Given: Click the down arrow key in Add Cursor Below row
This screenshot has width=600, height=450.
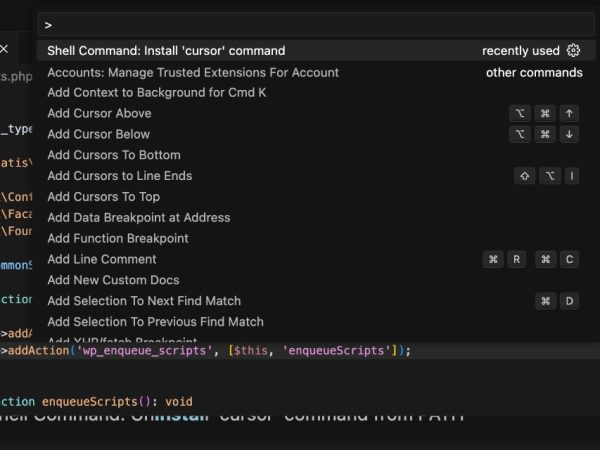Looking at the screenshot, I should pos(569,134).
